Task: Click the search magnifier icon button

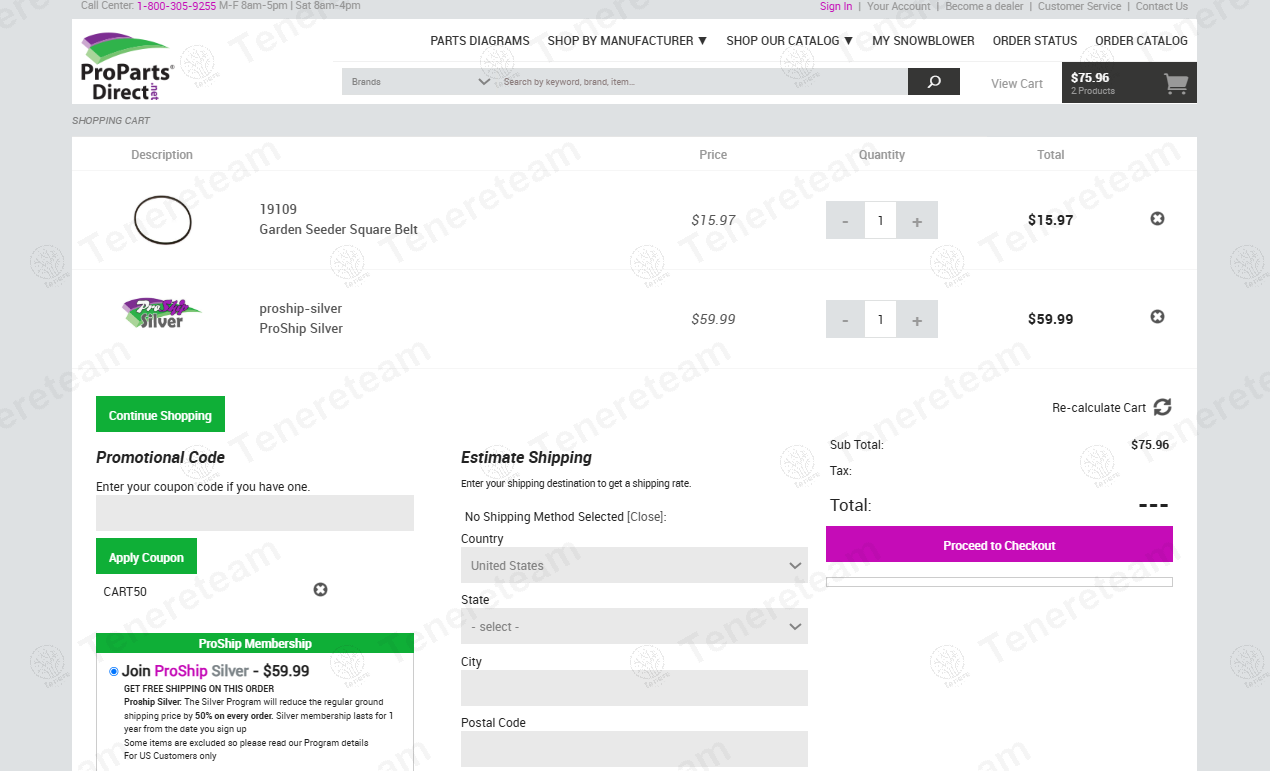Action: [933, 82]
